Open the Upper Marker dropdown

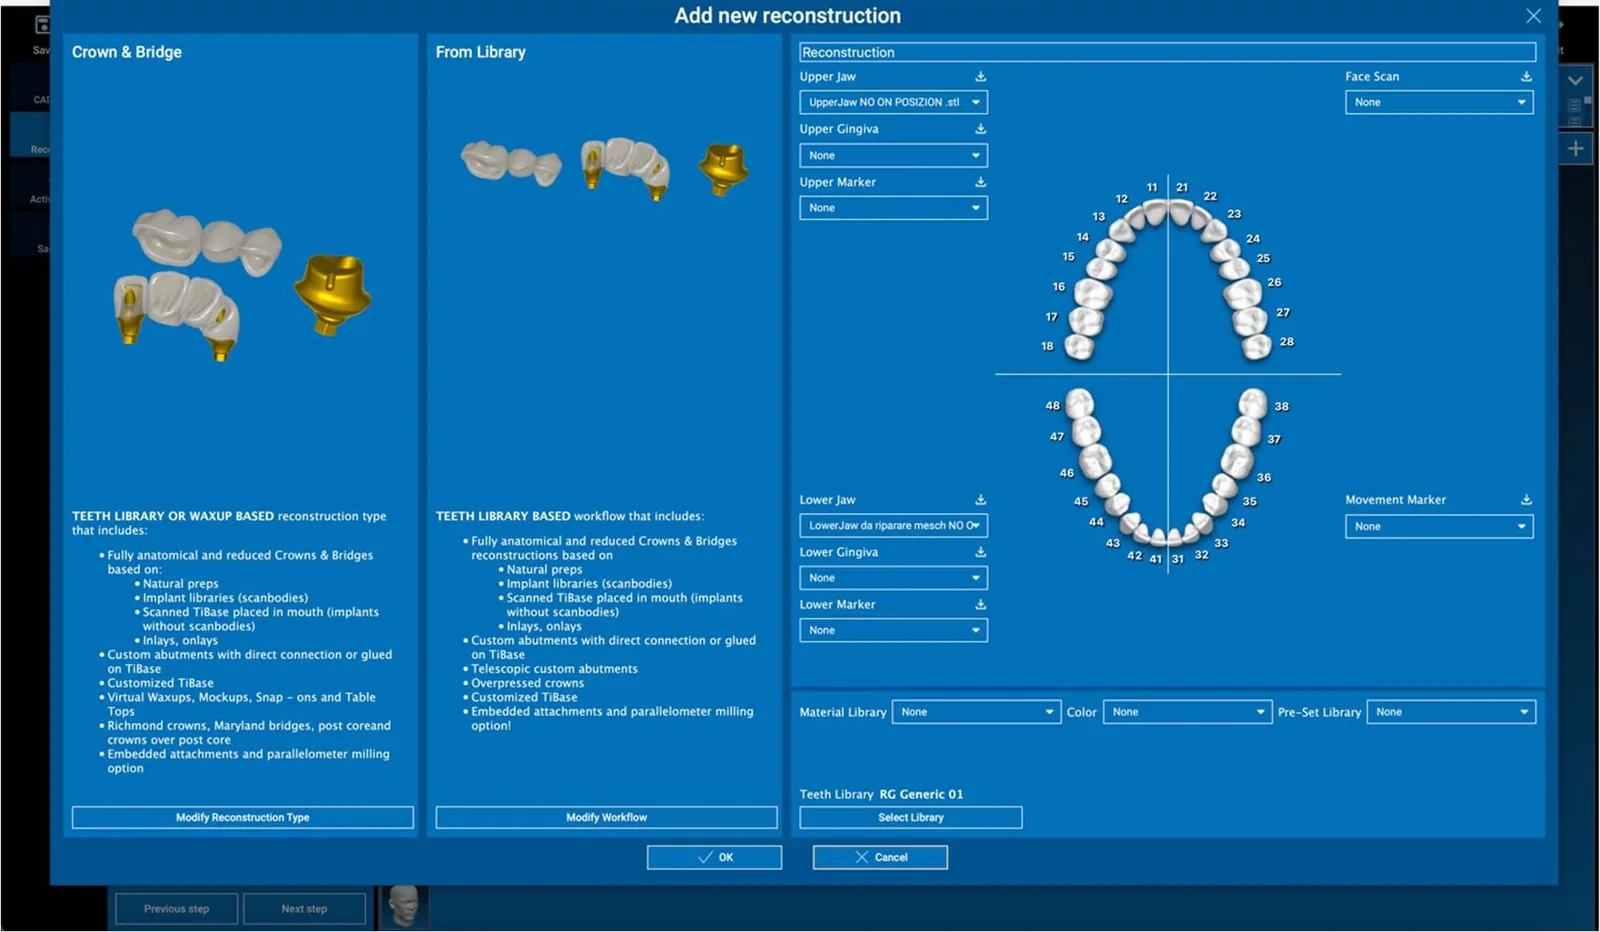tap(893, 208)
